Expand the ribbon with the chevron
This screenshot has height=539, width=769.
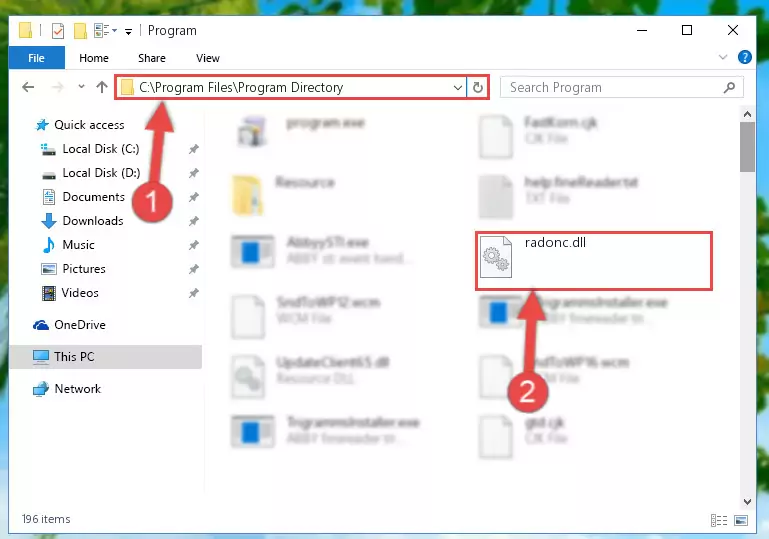pos(723,57)
